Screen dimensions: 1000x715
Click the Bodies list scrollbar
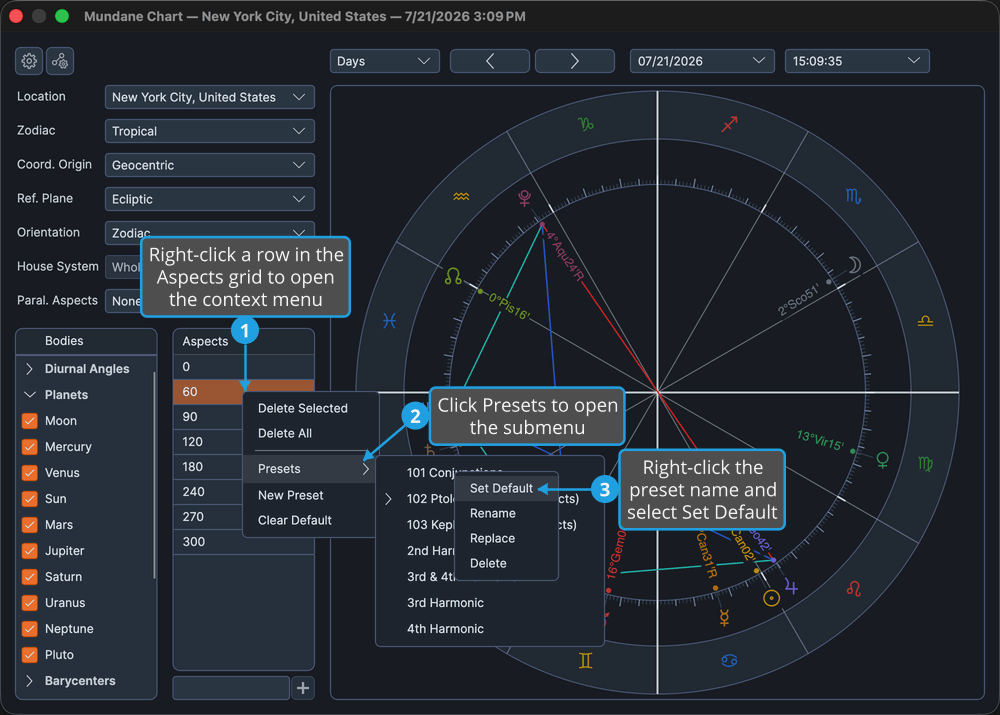pyautogui.click(x=154, y=475)
